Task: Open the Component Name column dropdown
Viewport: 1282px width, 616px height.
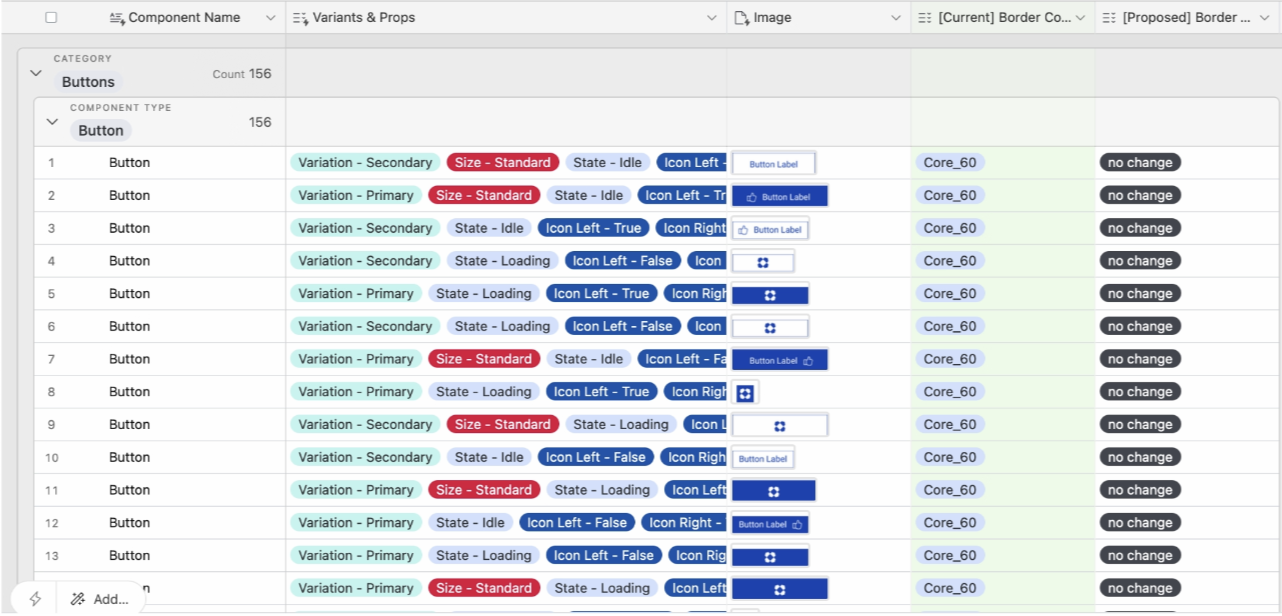Action: coord(270,18)
